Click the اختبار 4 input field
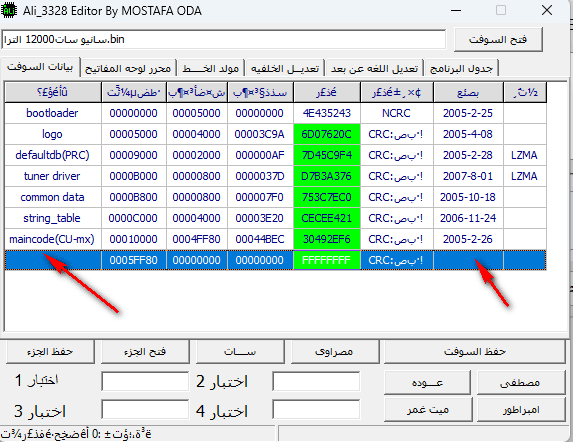The height and width of the screenshot is (442, 573). 316,409
